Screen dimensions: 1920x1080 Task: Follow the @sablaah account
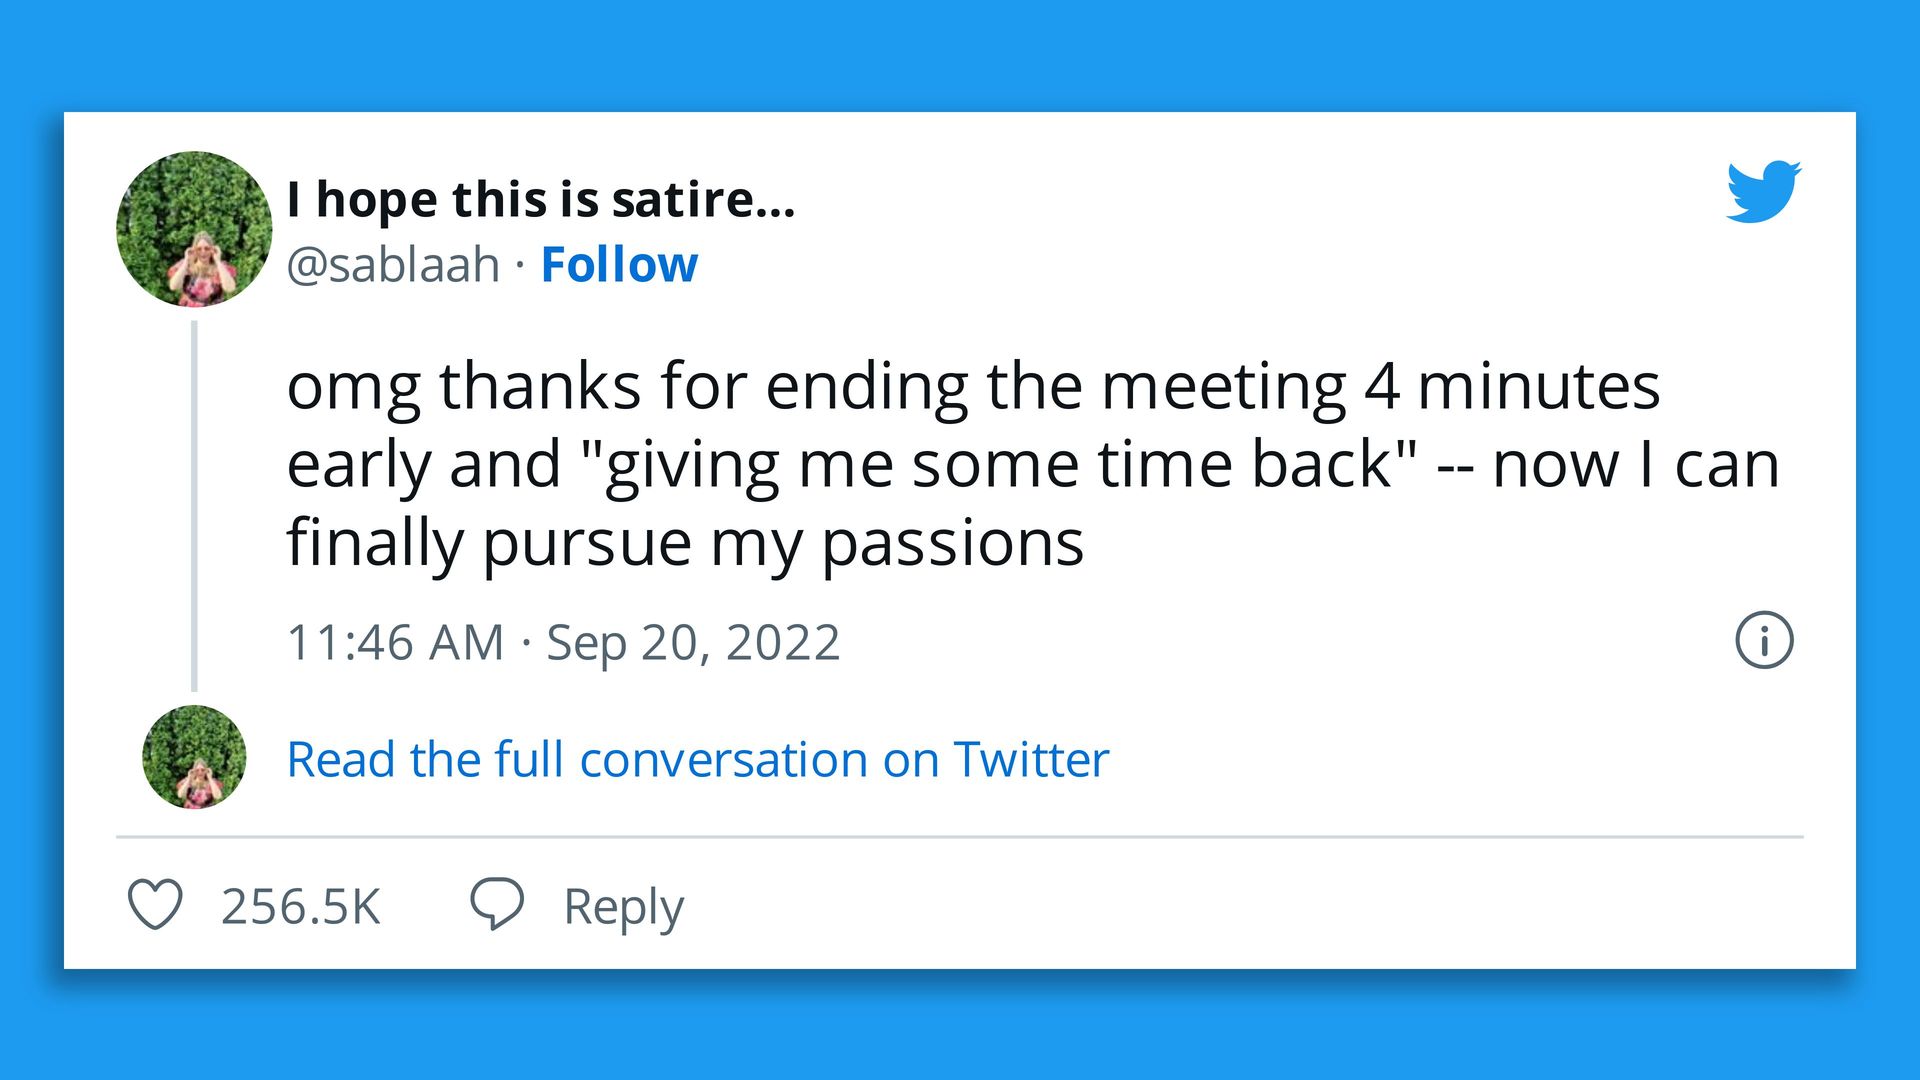[x=619, y=265]
